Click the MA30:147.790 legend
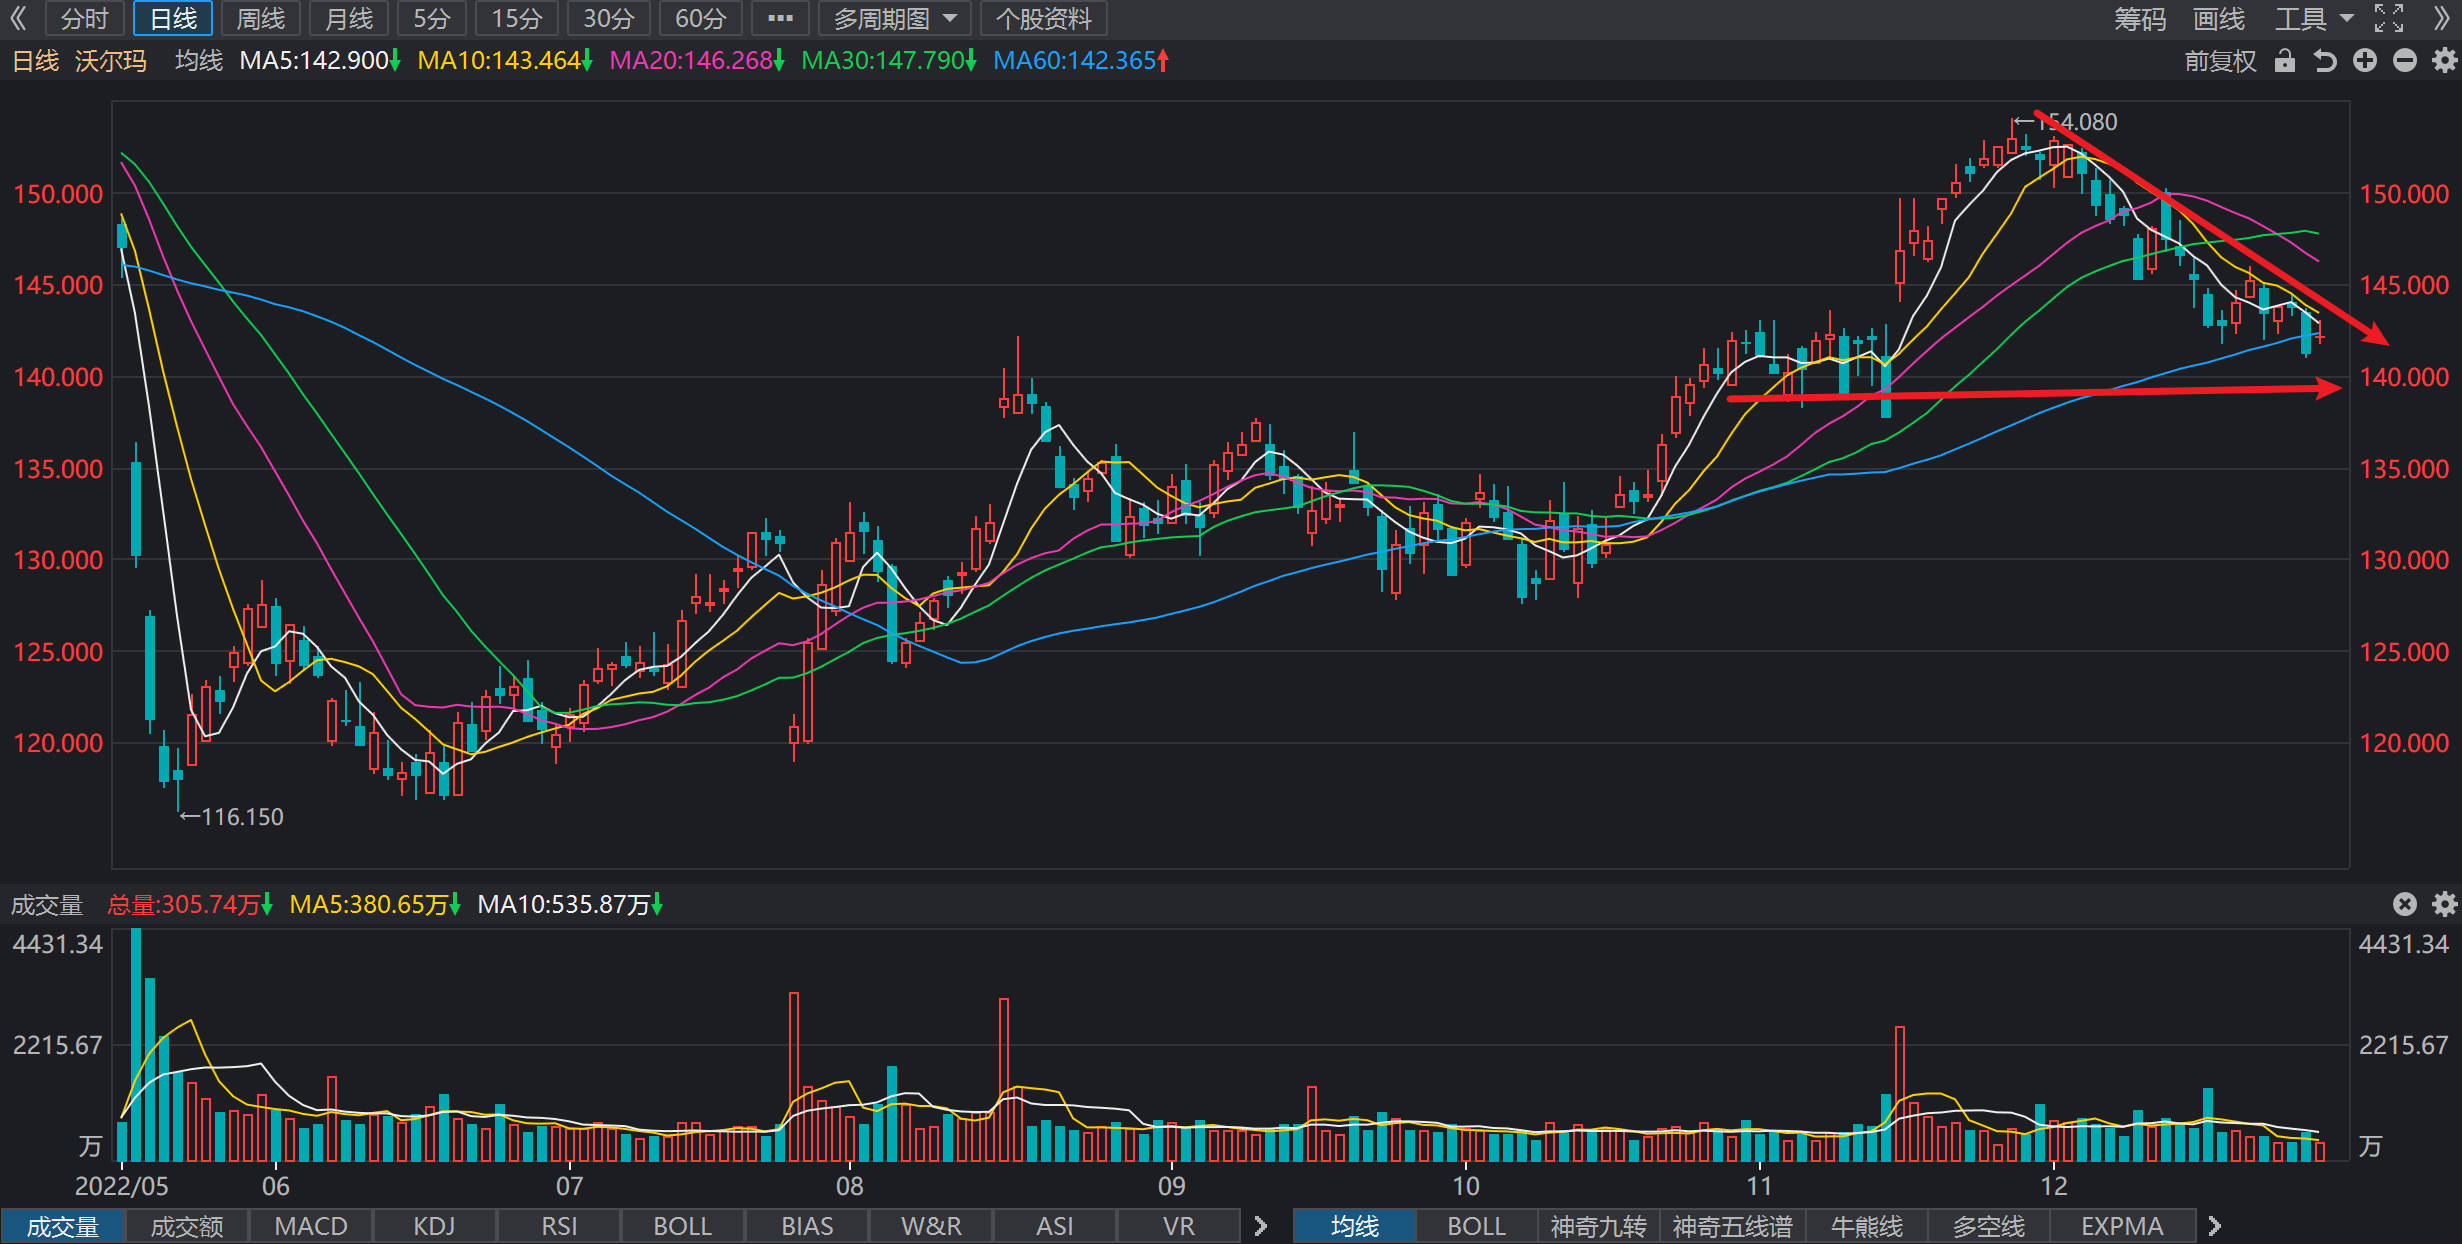This screenshot has height=1244, width=2462. pos(889,61)
